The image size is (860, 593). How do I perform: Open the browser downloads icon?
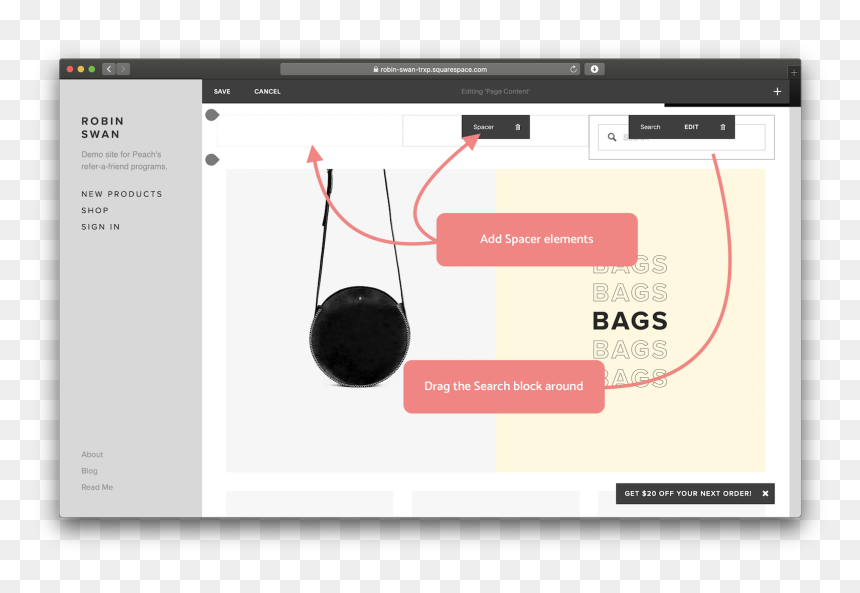click(594, 69)
